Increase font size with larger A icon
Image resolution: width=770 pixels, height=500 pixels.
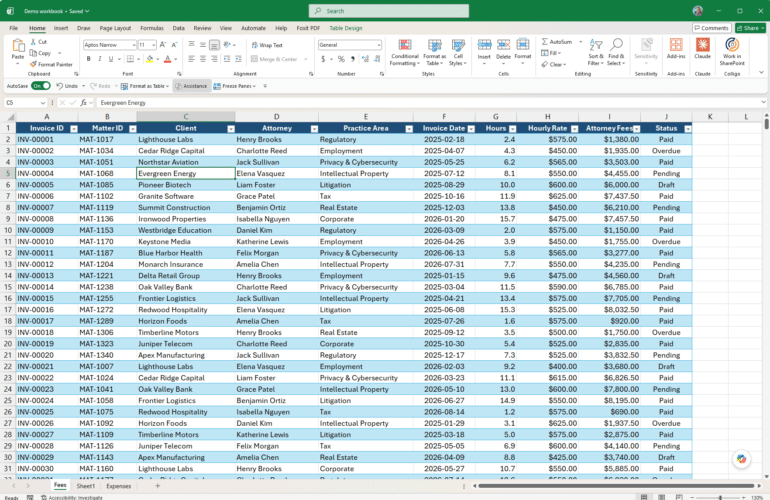[163, 45]
